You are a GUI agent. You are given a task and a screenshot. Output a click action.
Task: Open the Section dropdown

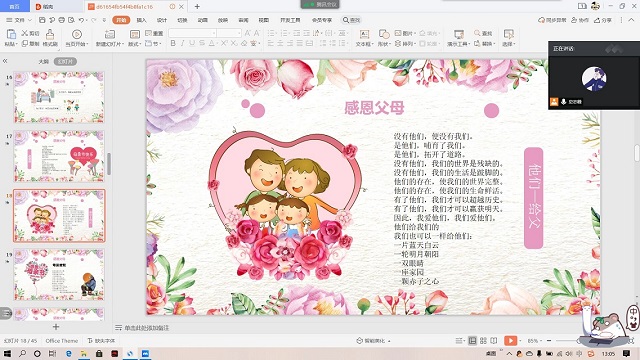(153, 43)
